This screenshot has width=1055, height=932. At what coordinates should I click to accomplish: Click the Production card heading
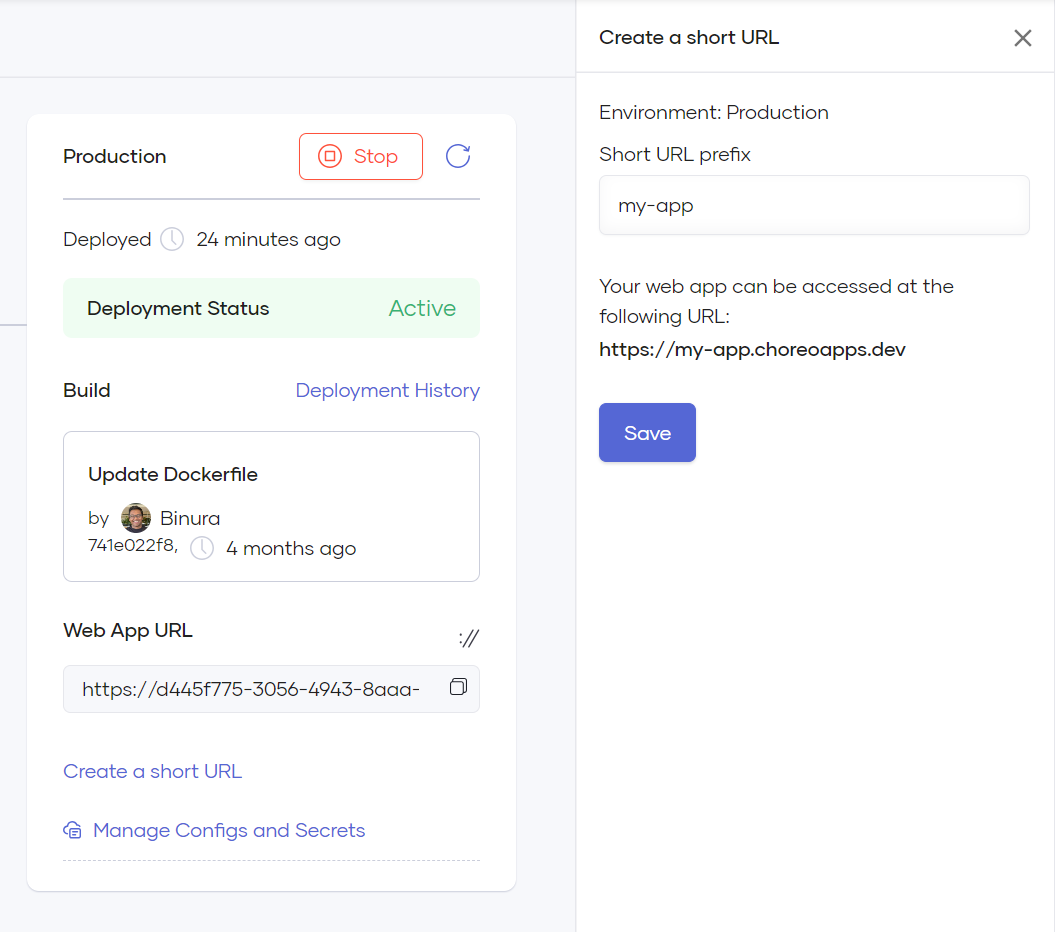click(x=114, y=156)
